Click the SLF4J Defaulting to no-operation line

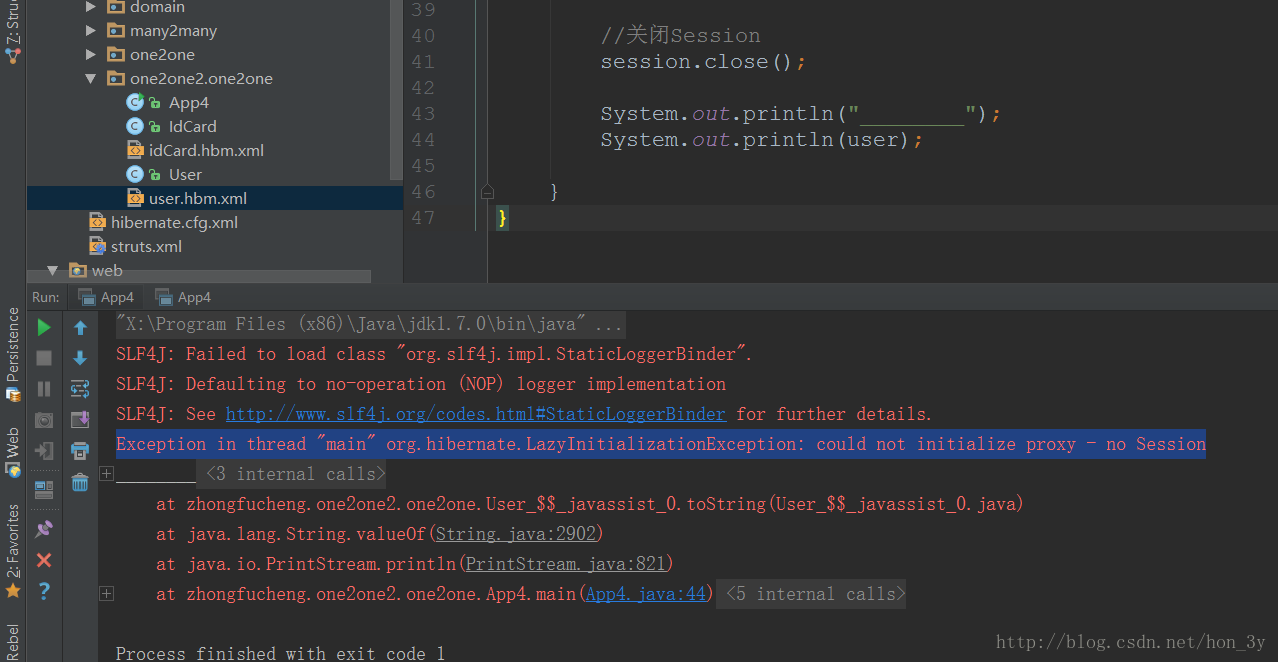(x=421, y=384)
